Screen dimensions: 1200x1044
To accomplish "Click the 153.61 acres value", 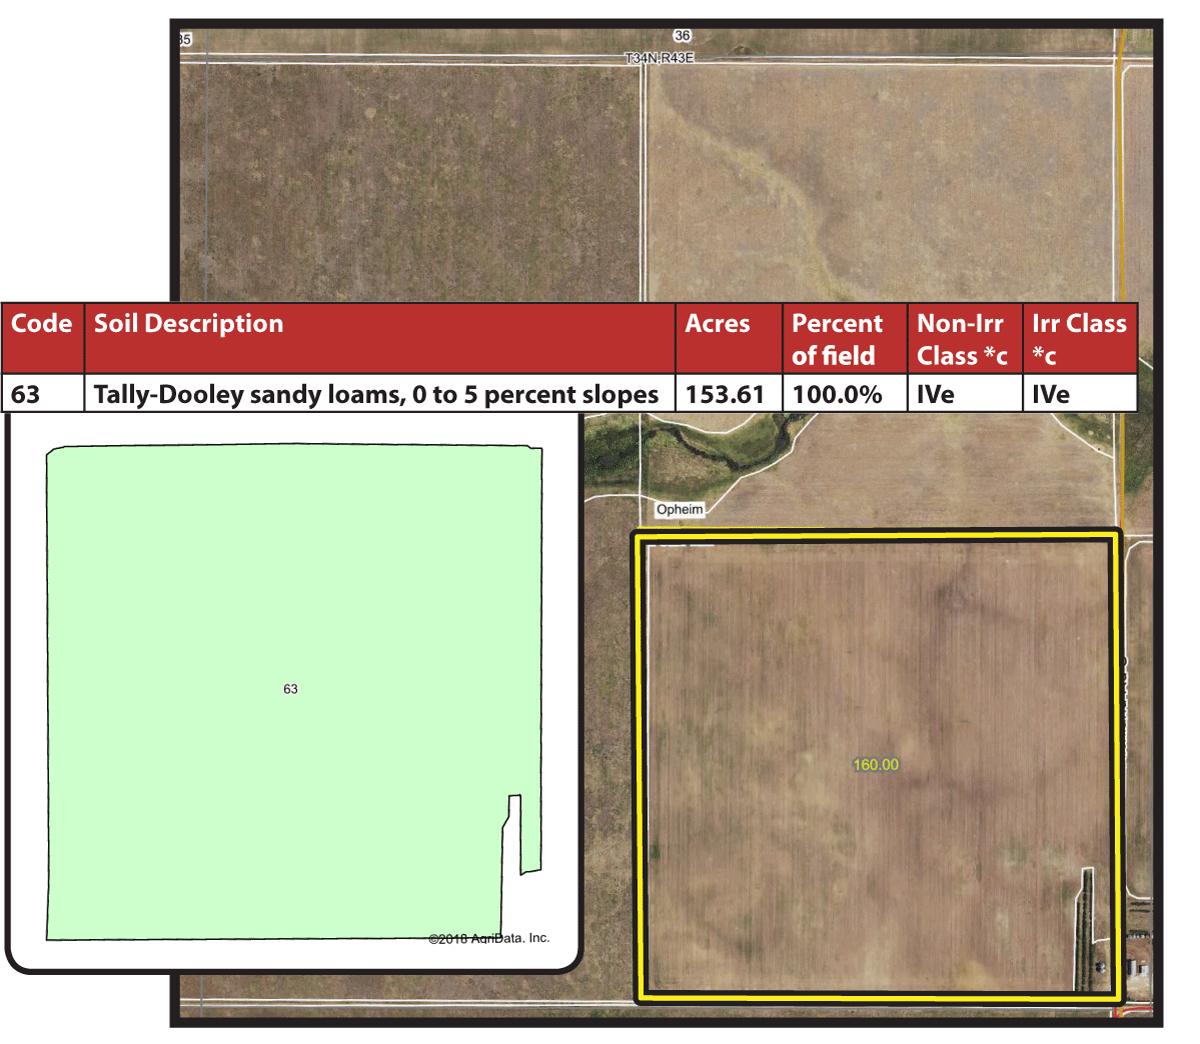I will [725, 395].
